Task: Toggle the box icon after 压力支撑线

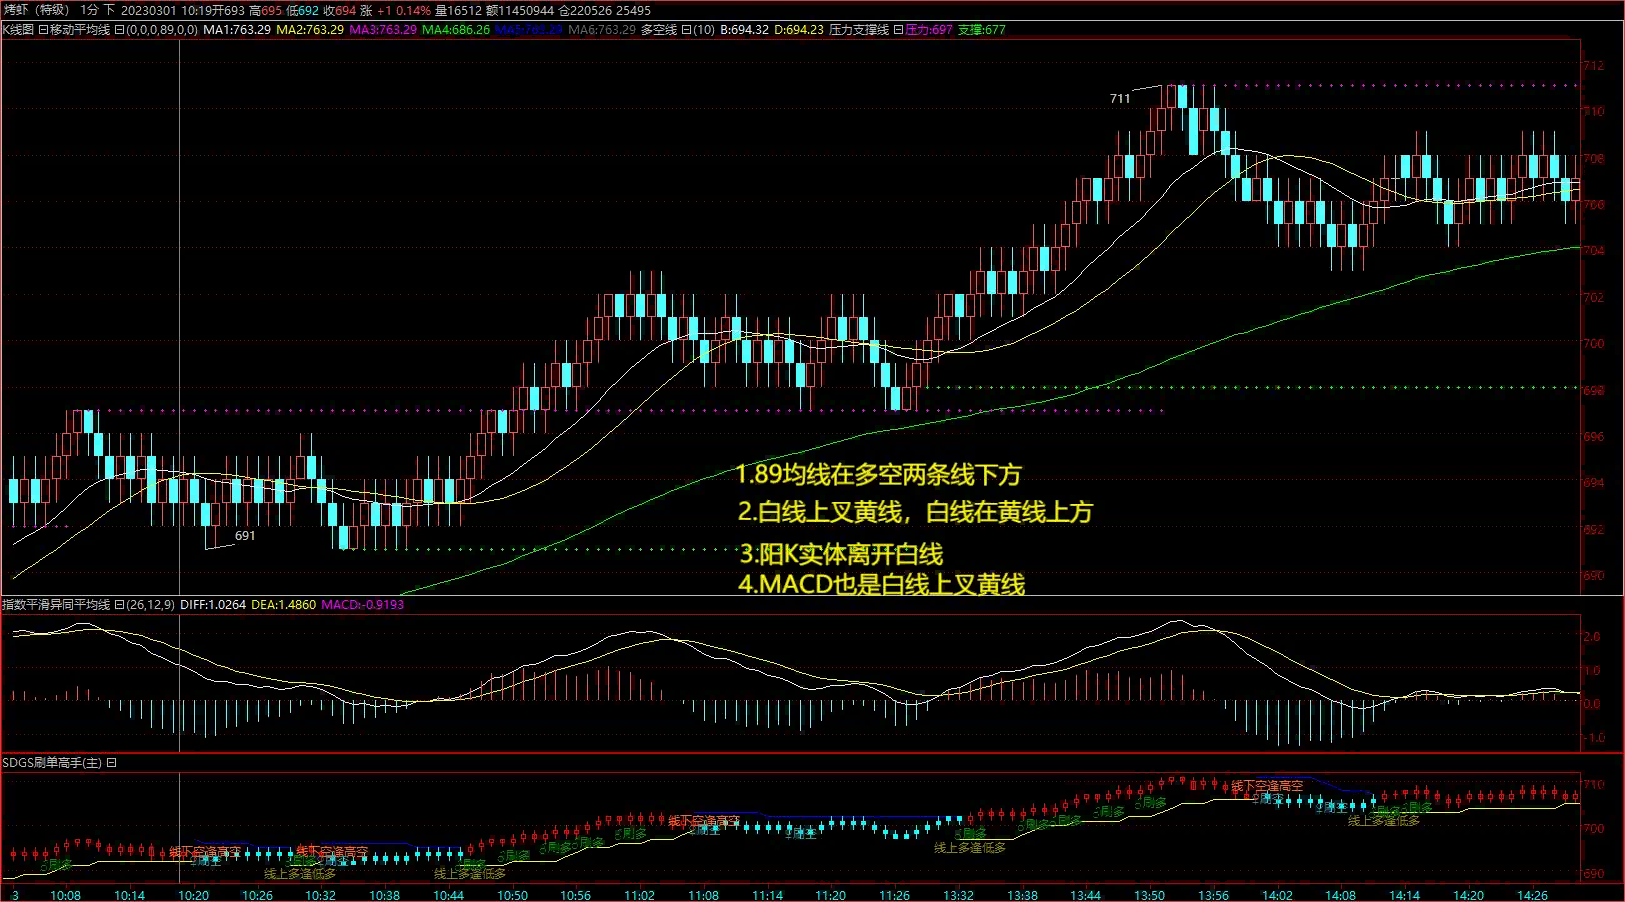Action: pos(898,30)
